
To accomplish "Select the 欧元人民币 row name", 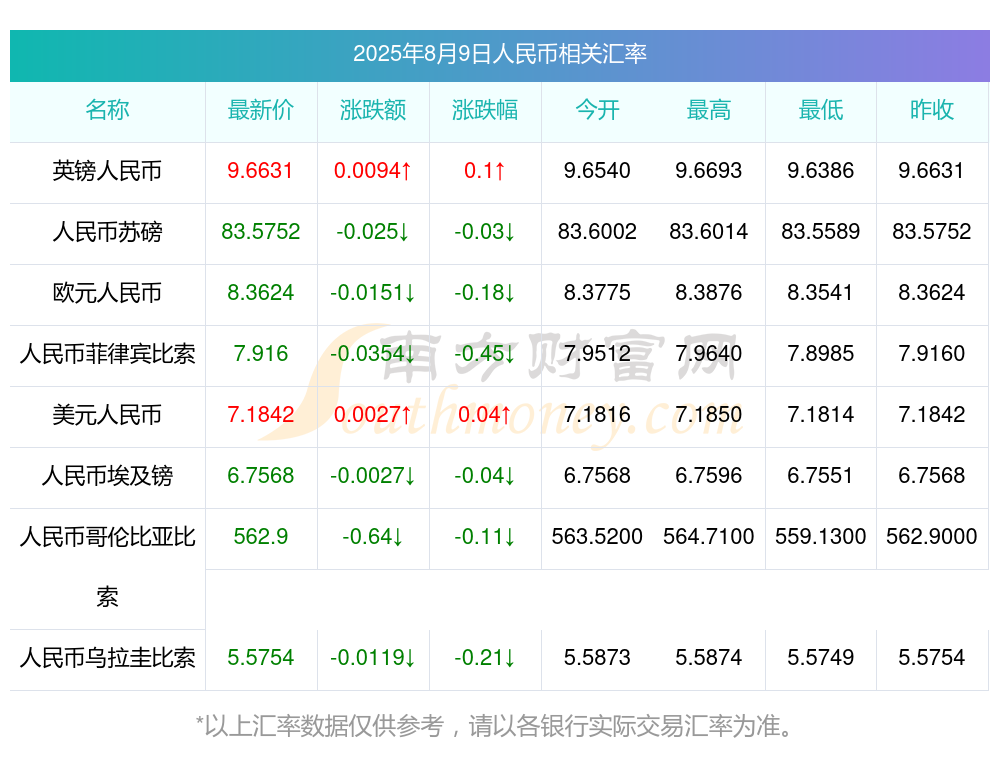I will [107, 293].
